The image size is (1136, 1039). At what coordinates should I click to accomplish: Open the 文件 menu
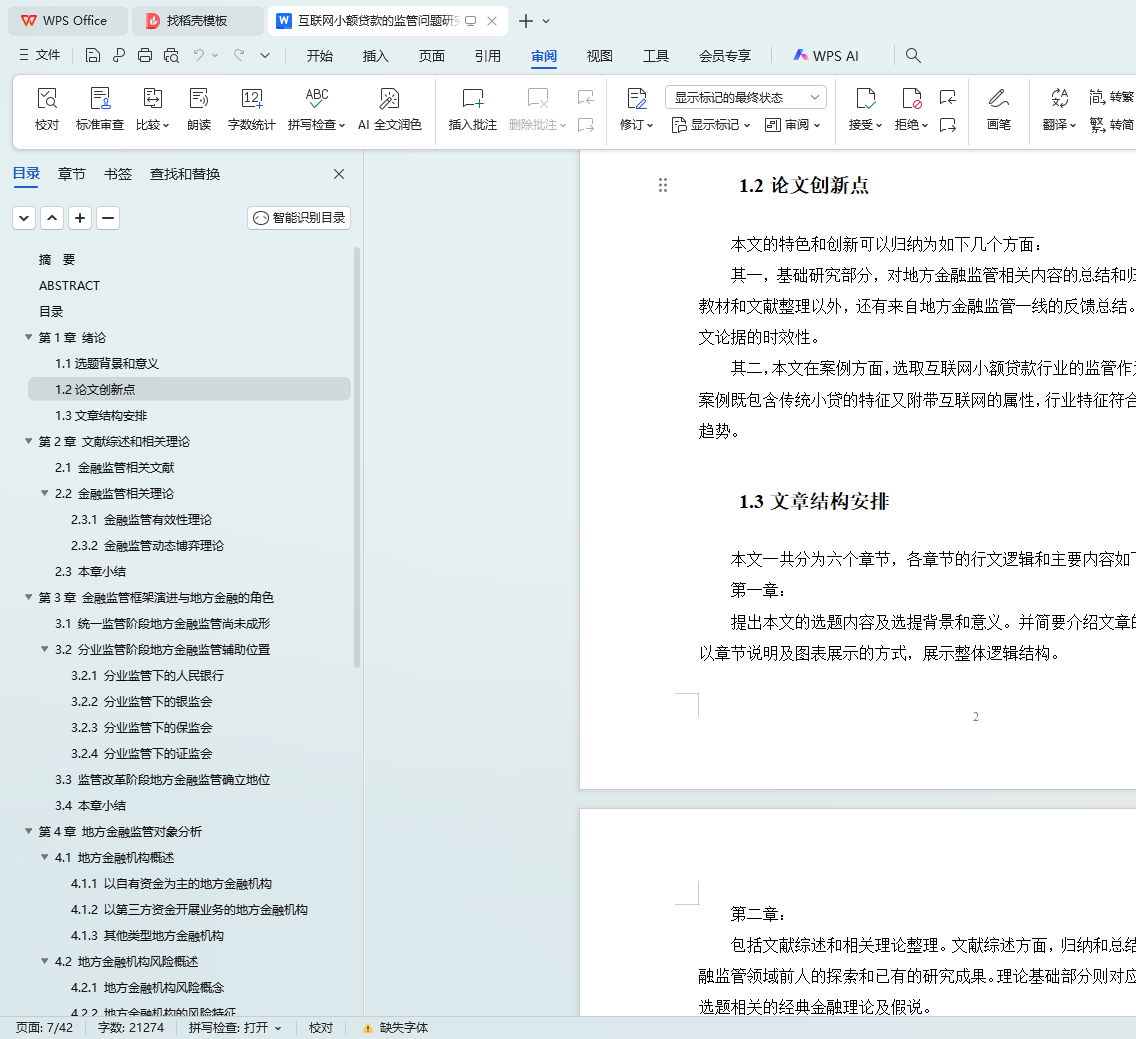40,55
